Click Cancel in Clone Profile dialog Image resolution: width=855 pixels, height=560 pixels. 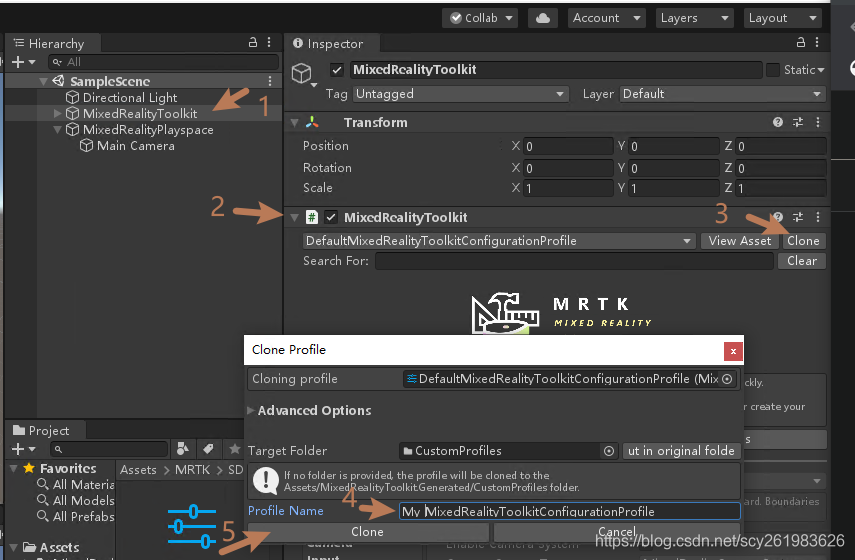tap(617, 532)
